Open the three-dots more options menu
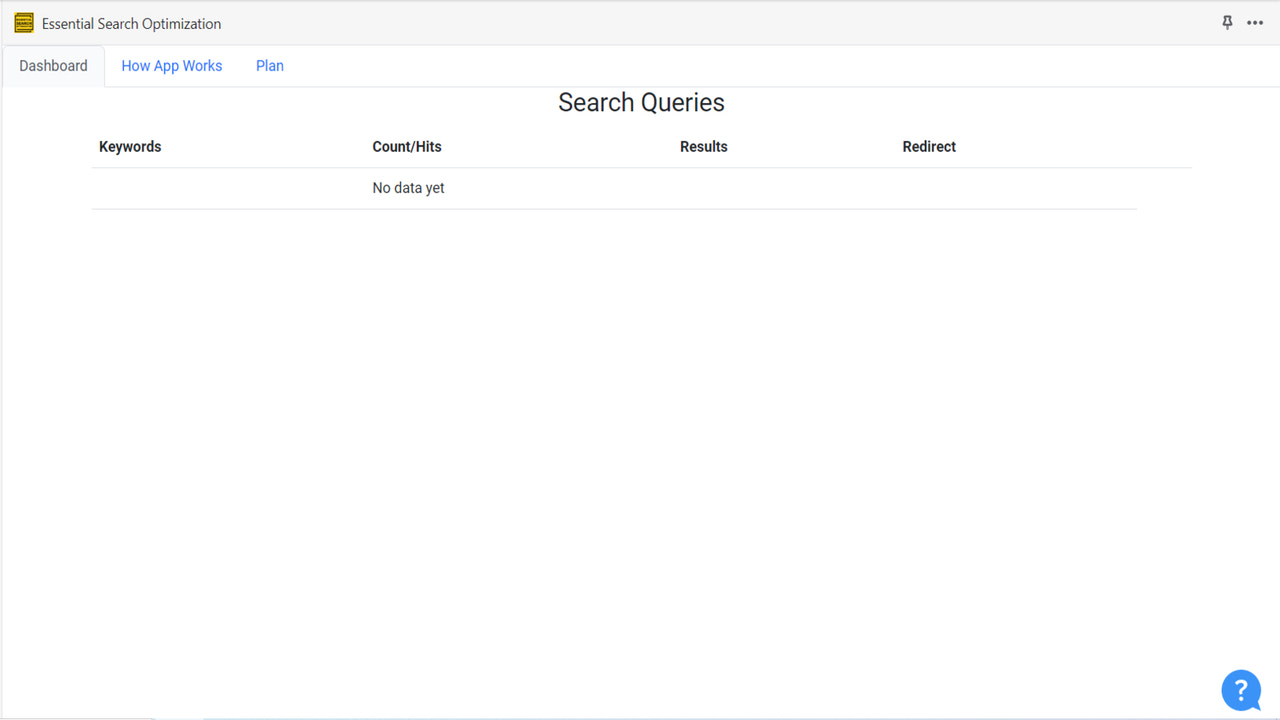Image resolution: width=1280 pixels, height=720 pixels. coord(1255,23)
